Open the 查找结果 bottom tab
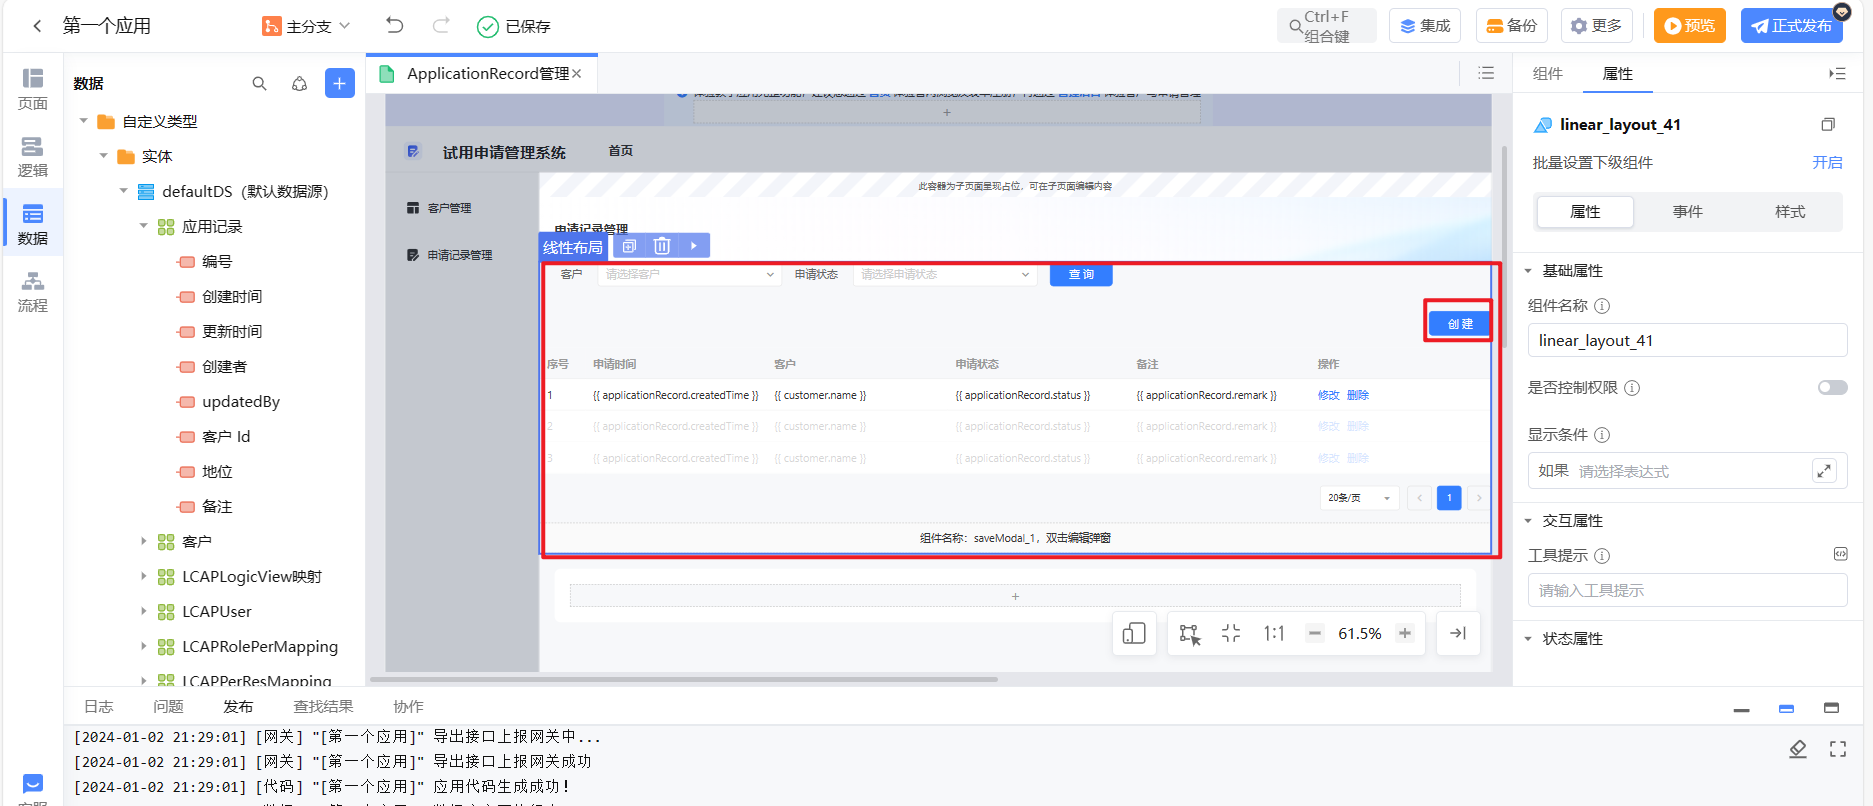Viewport: 1873px width, 806px height. tap(323, 706)
